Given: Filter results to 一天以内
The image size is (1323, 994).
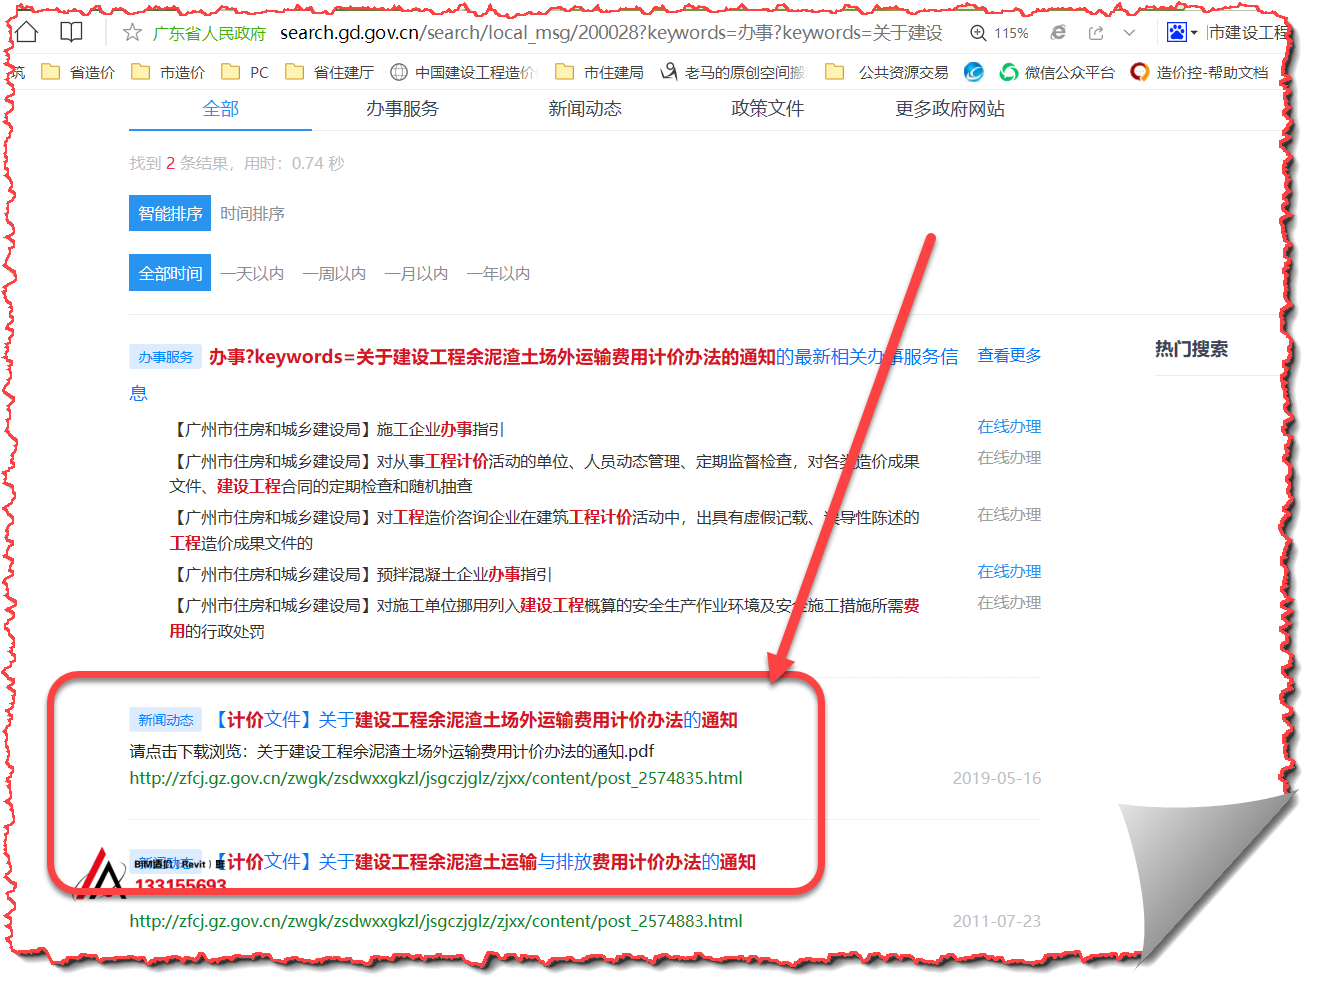Looking at the screenshot, I should (x=252, y=274).
